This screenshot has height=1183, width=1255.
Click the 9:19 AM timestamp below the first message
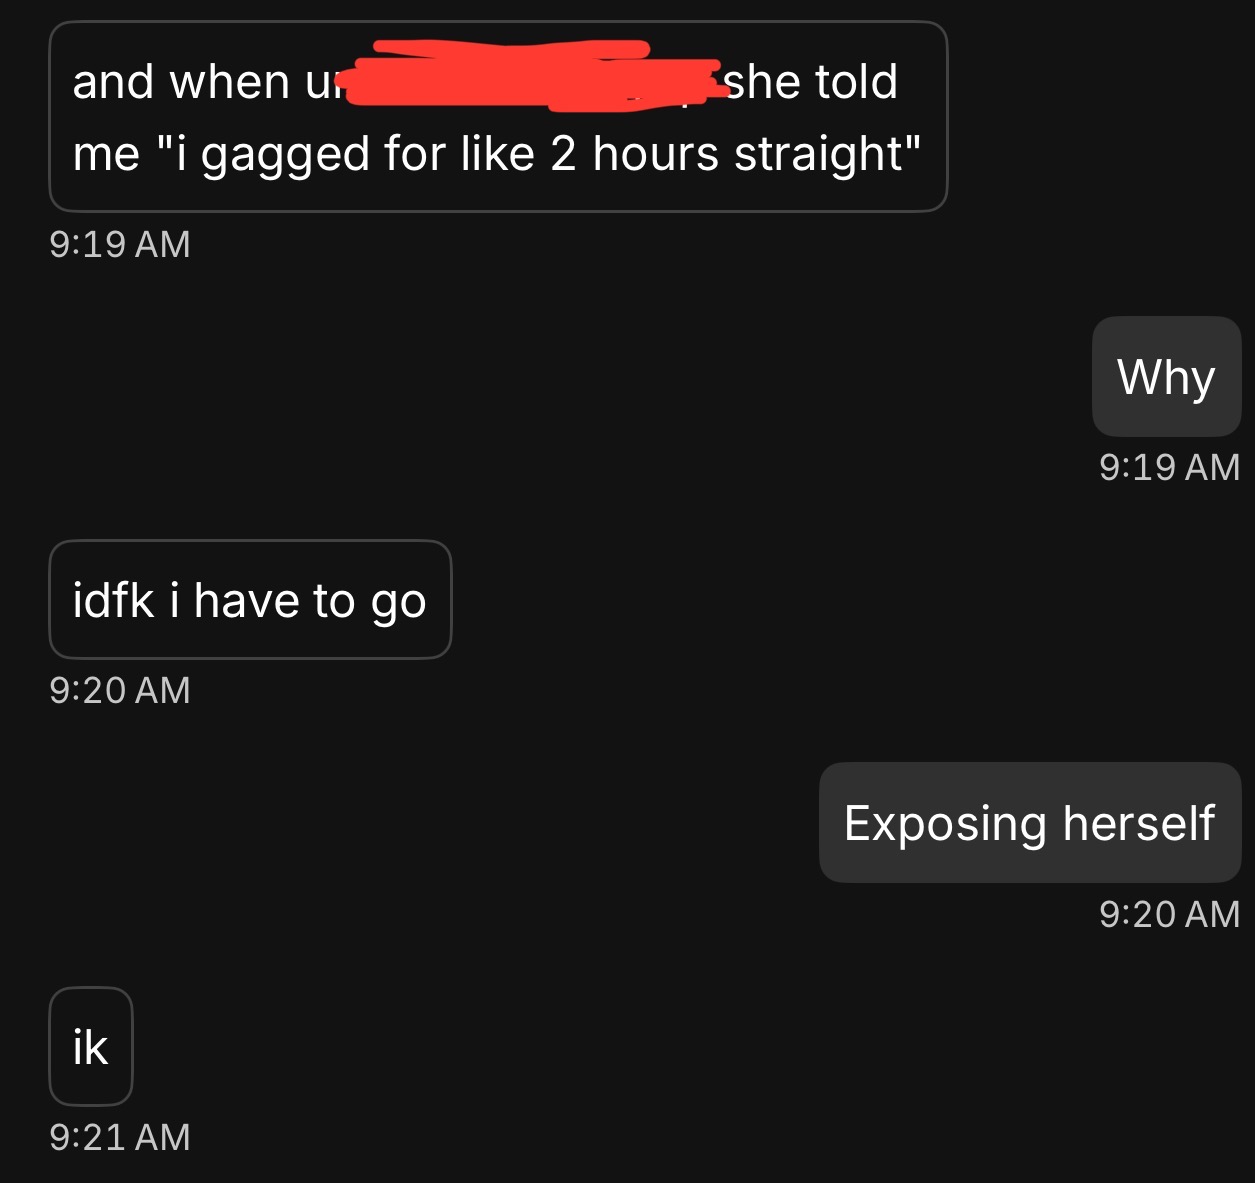120,244
